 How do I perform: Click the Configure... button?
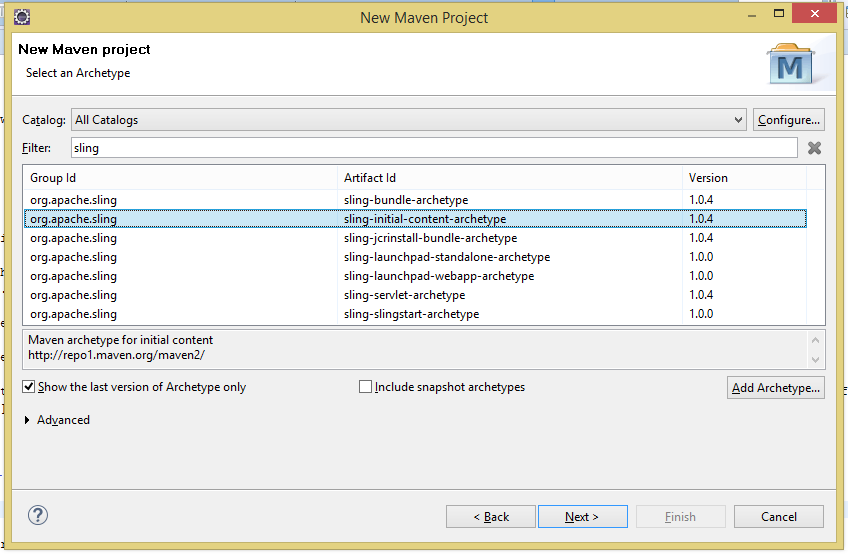pos(789,120)
